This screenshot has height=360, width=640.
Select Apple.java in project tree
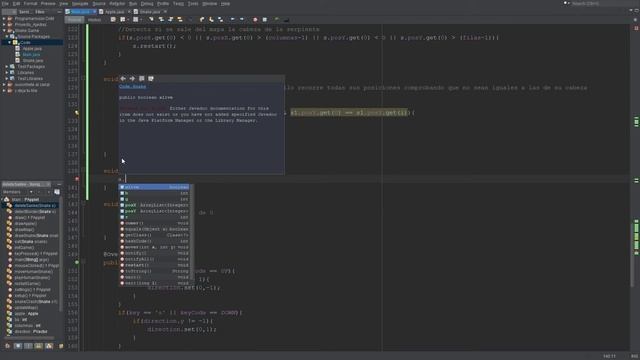click(x=32, y=49)
